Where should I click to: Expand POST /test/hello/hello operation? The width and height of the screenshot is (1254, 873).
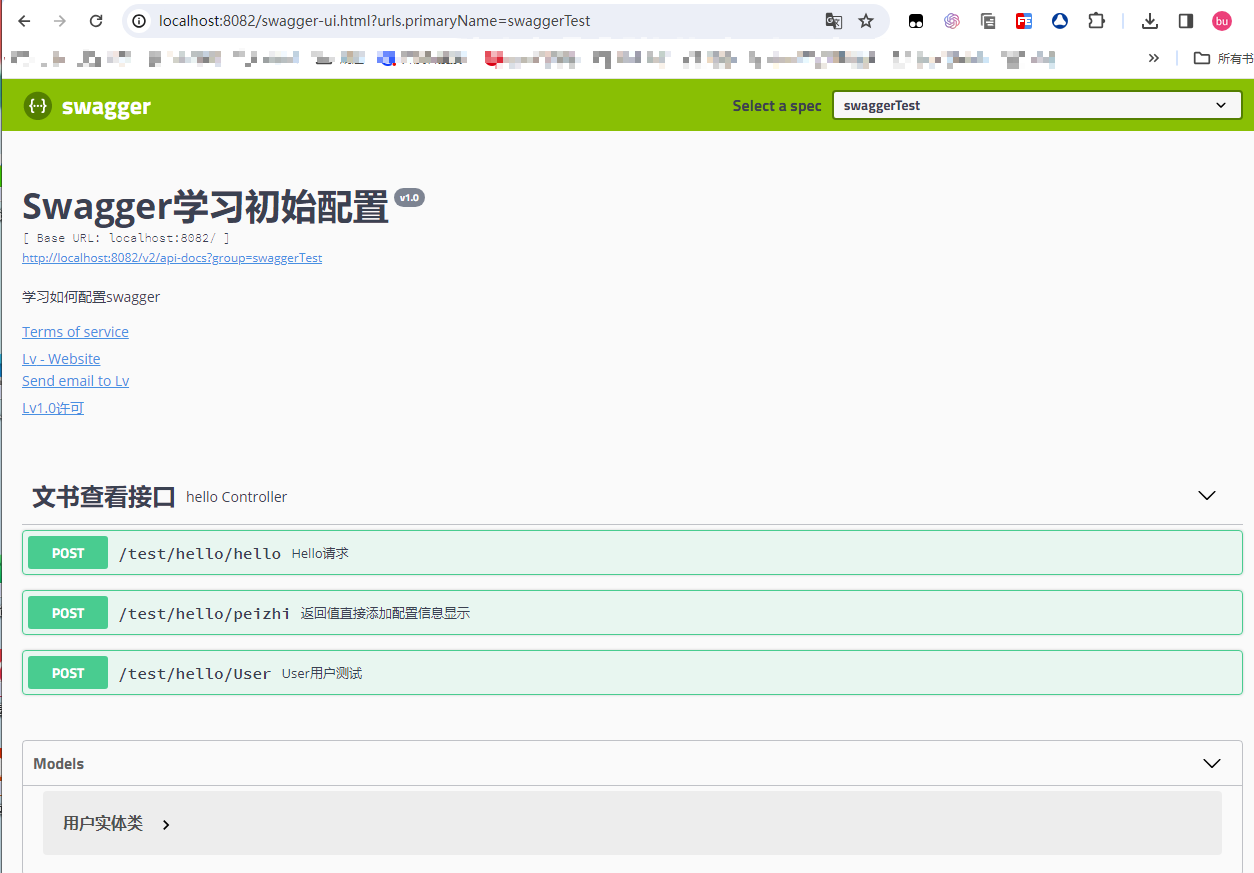(632, 553)
